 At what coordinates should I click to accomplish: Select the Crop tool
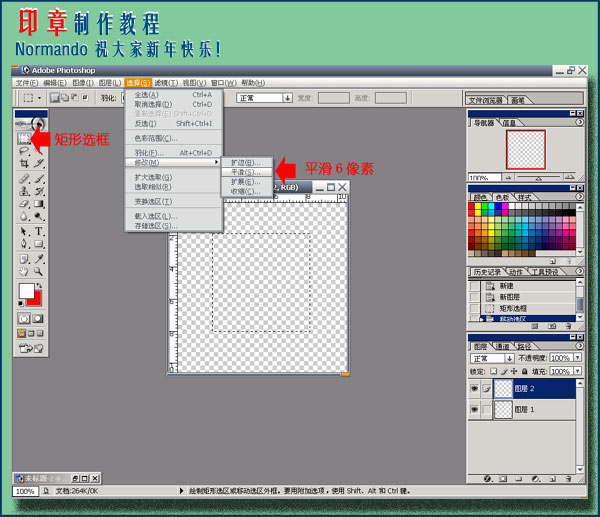coord(24,163)
